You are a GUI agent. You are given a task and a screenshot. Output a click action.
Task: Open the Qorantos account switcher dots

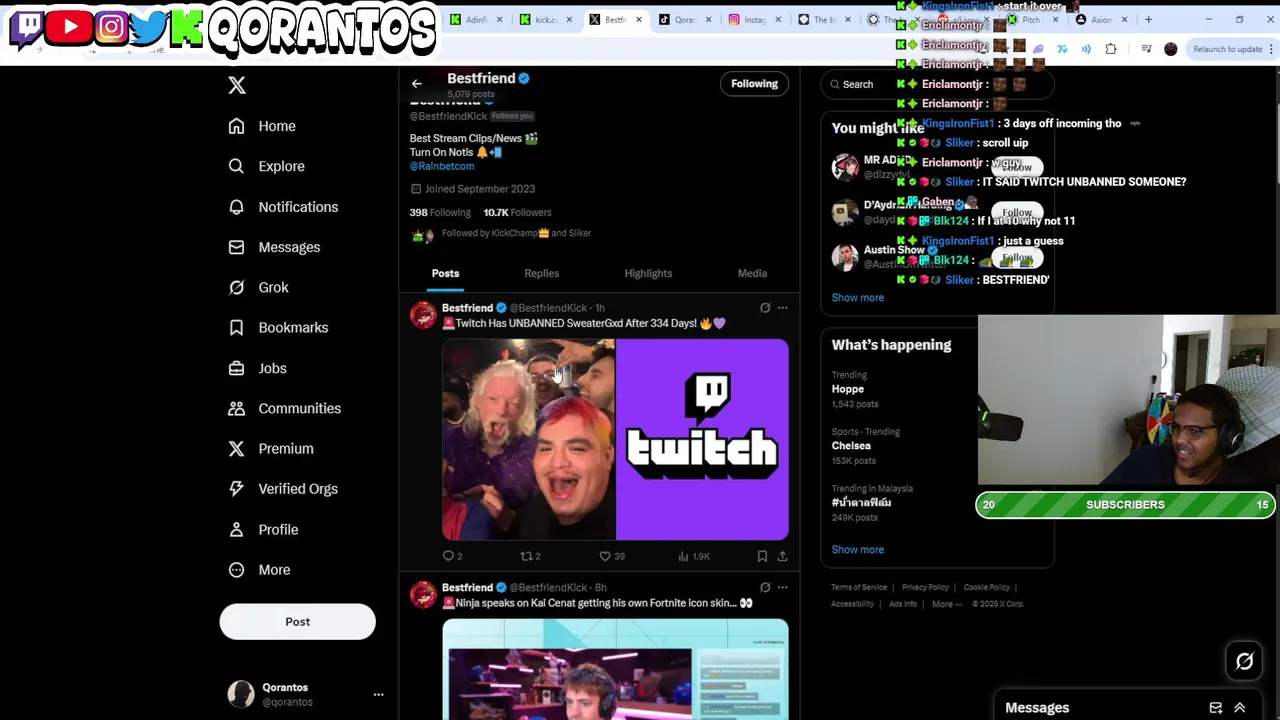tap(378, 694)
